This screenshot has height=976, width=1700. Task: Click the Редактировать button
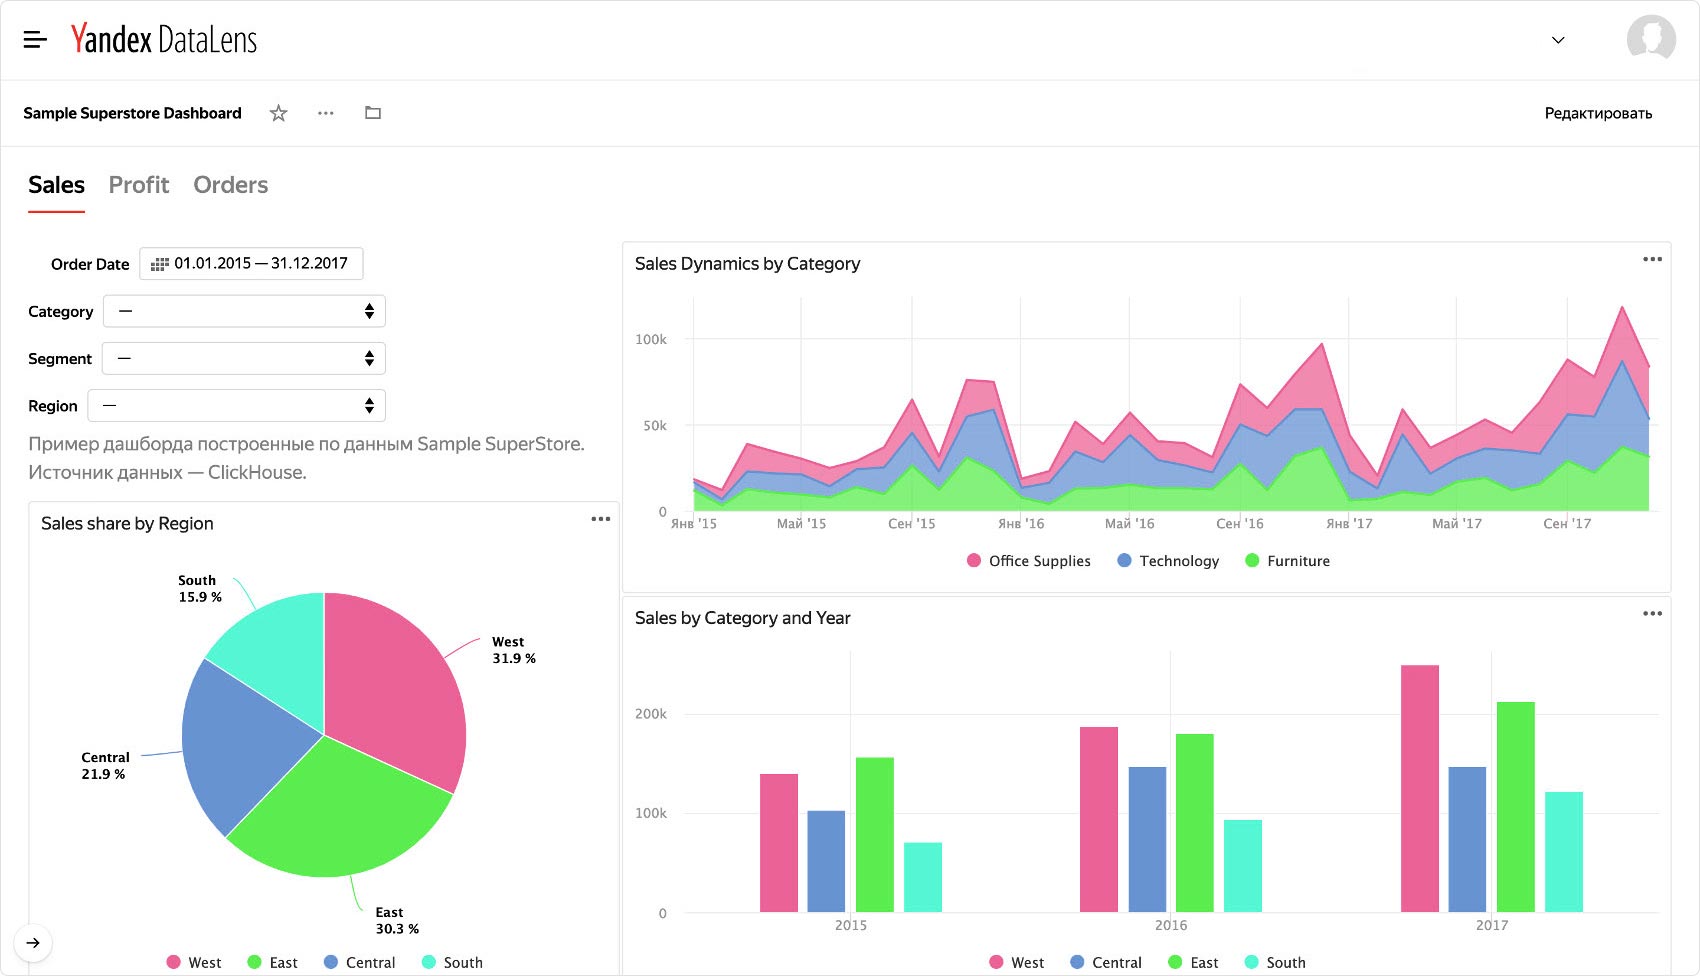(x=1598, y=113)
